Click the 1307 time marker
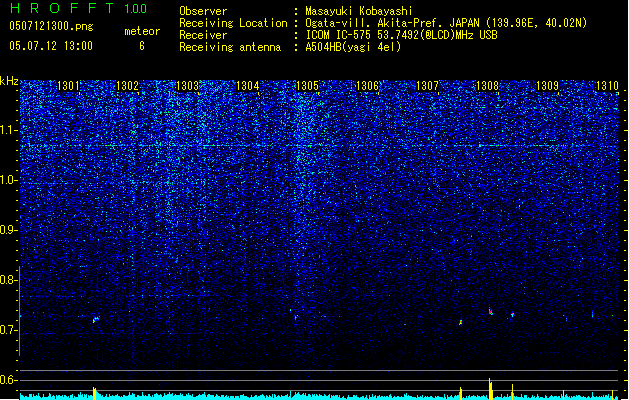This screenshot has height=400, width=629. tap(428, 86)
